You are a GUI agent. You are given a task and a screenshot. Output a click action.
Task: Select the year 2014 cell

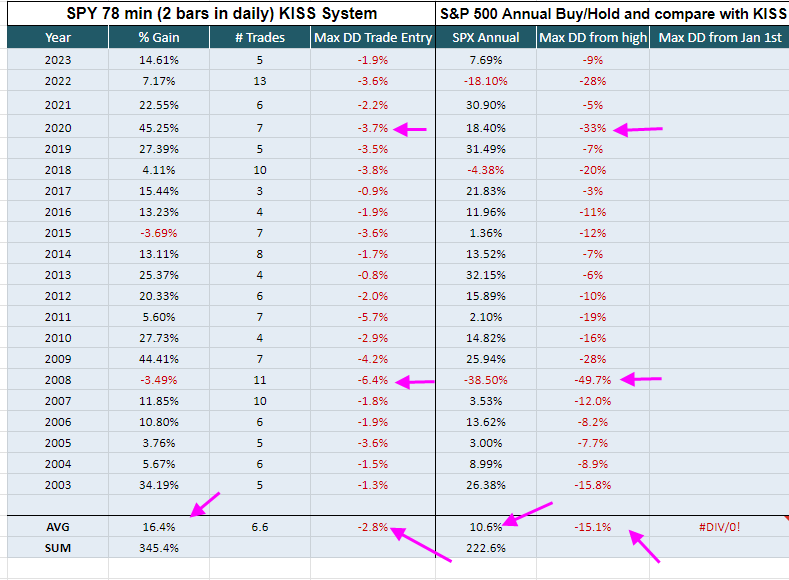58,254
